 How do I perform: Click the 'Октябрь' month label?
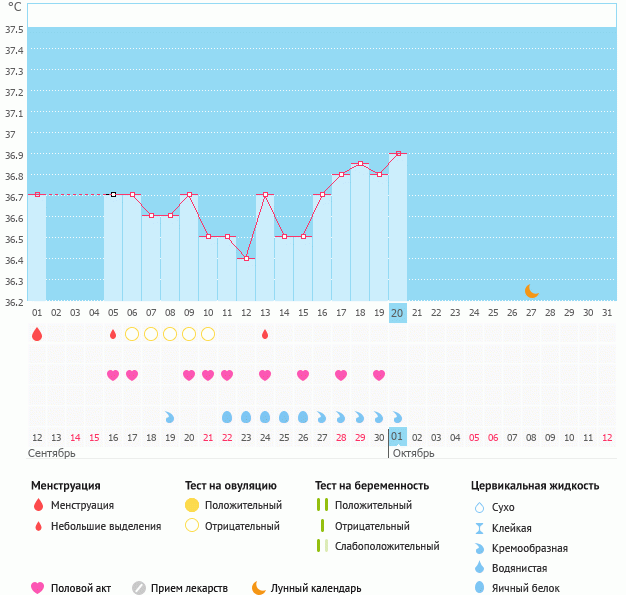413,454
